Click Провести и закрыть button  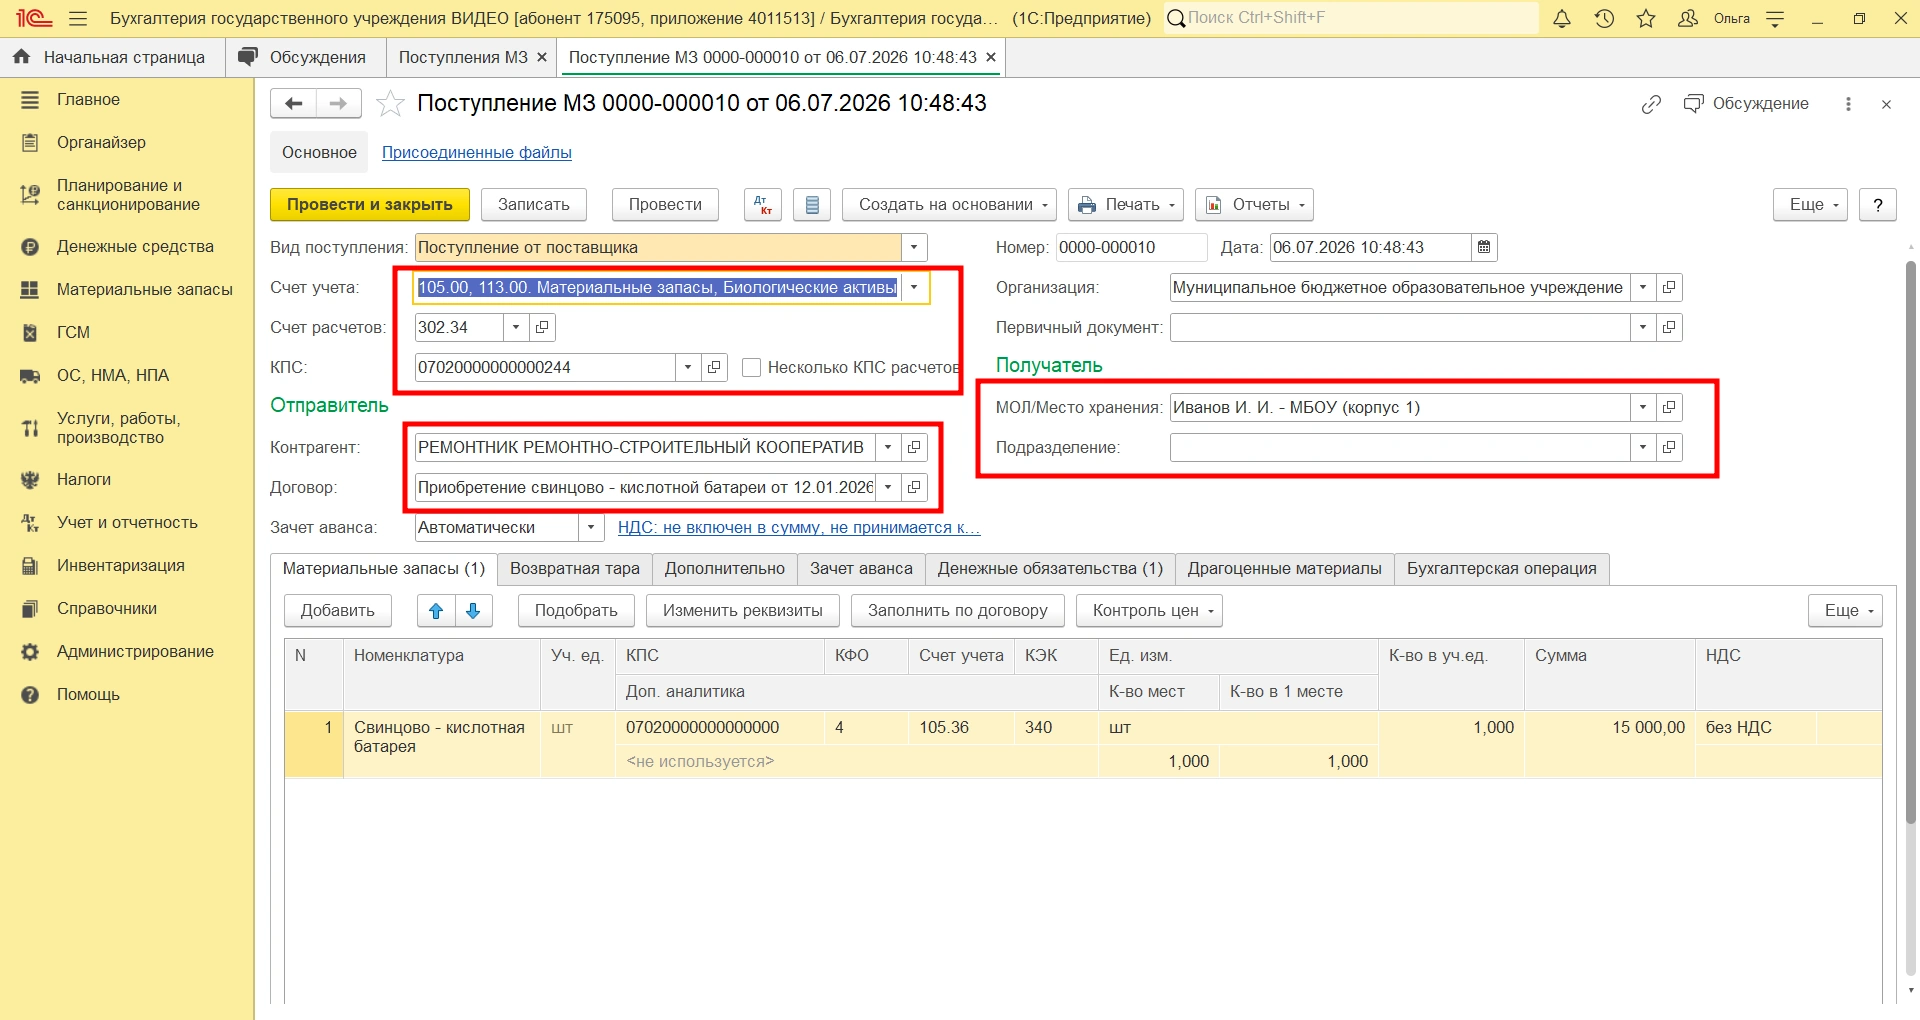[x=370, y=205]
